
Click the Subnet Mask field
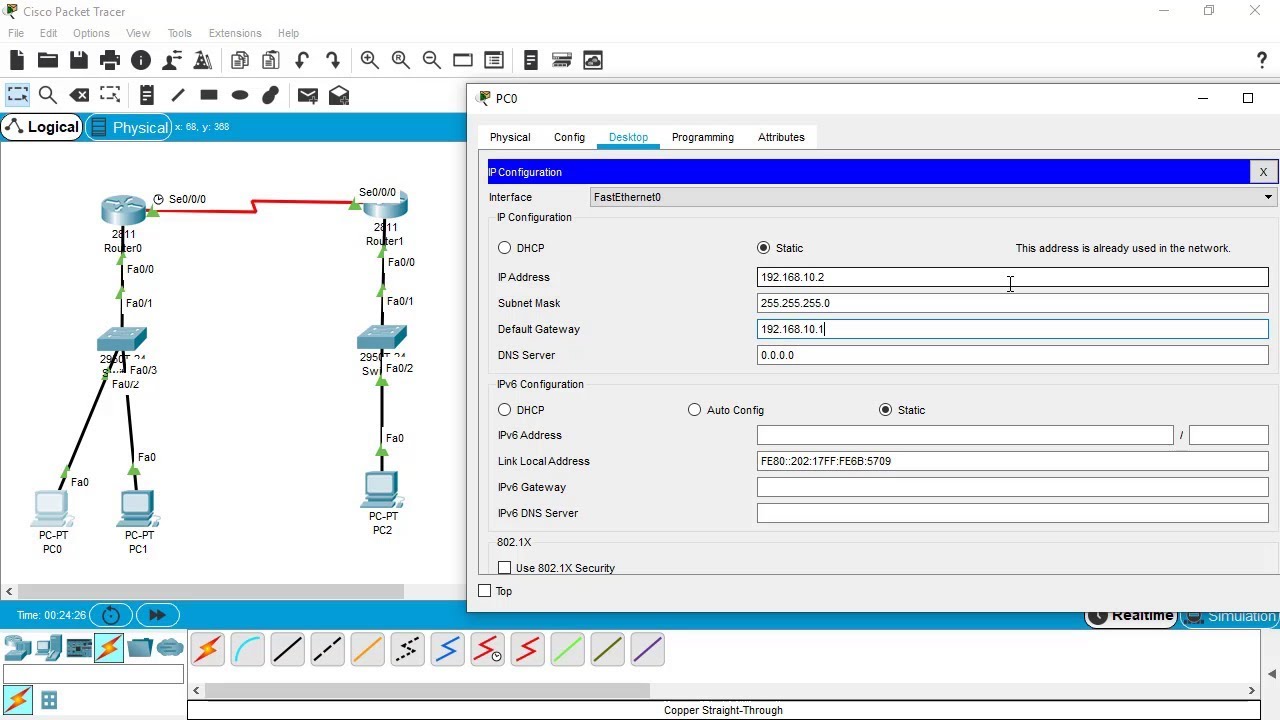[x=1012, y=303]
